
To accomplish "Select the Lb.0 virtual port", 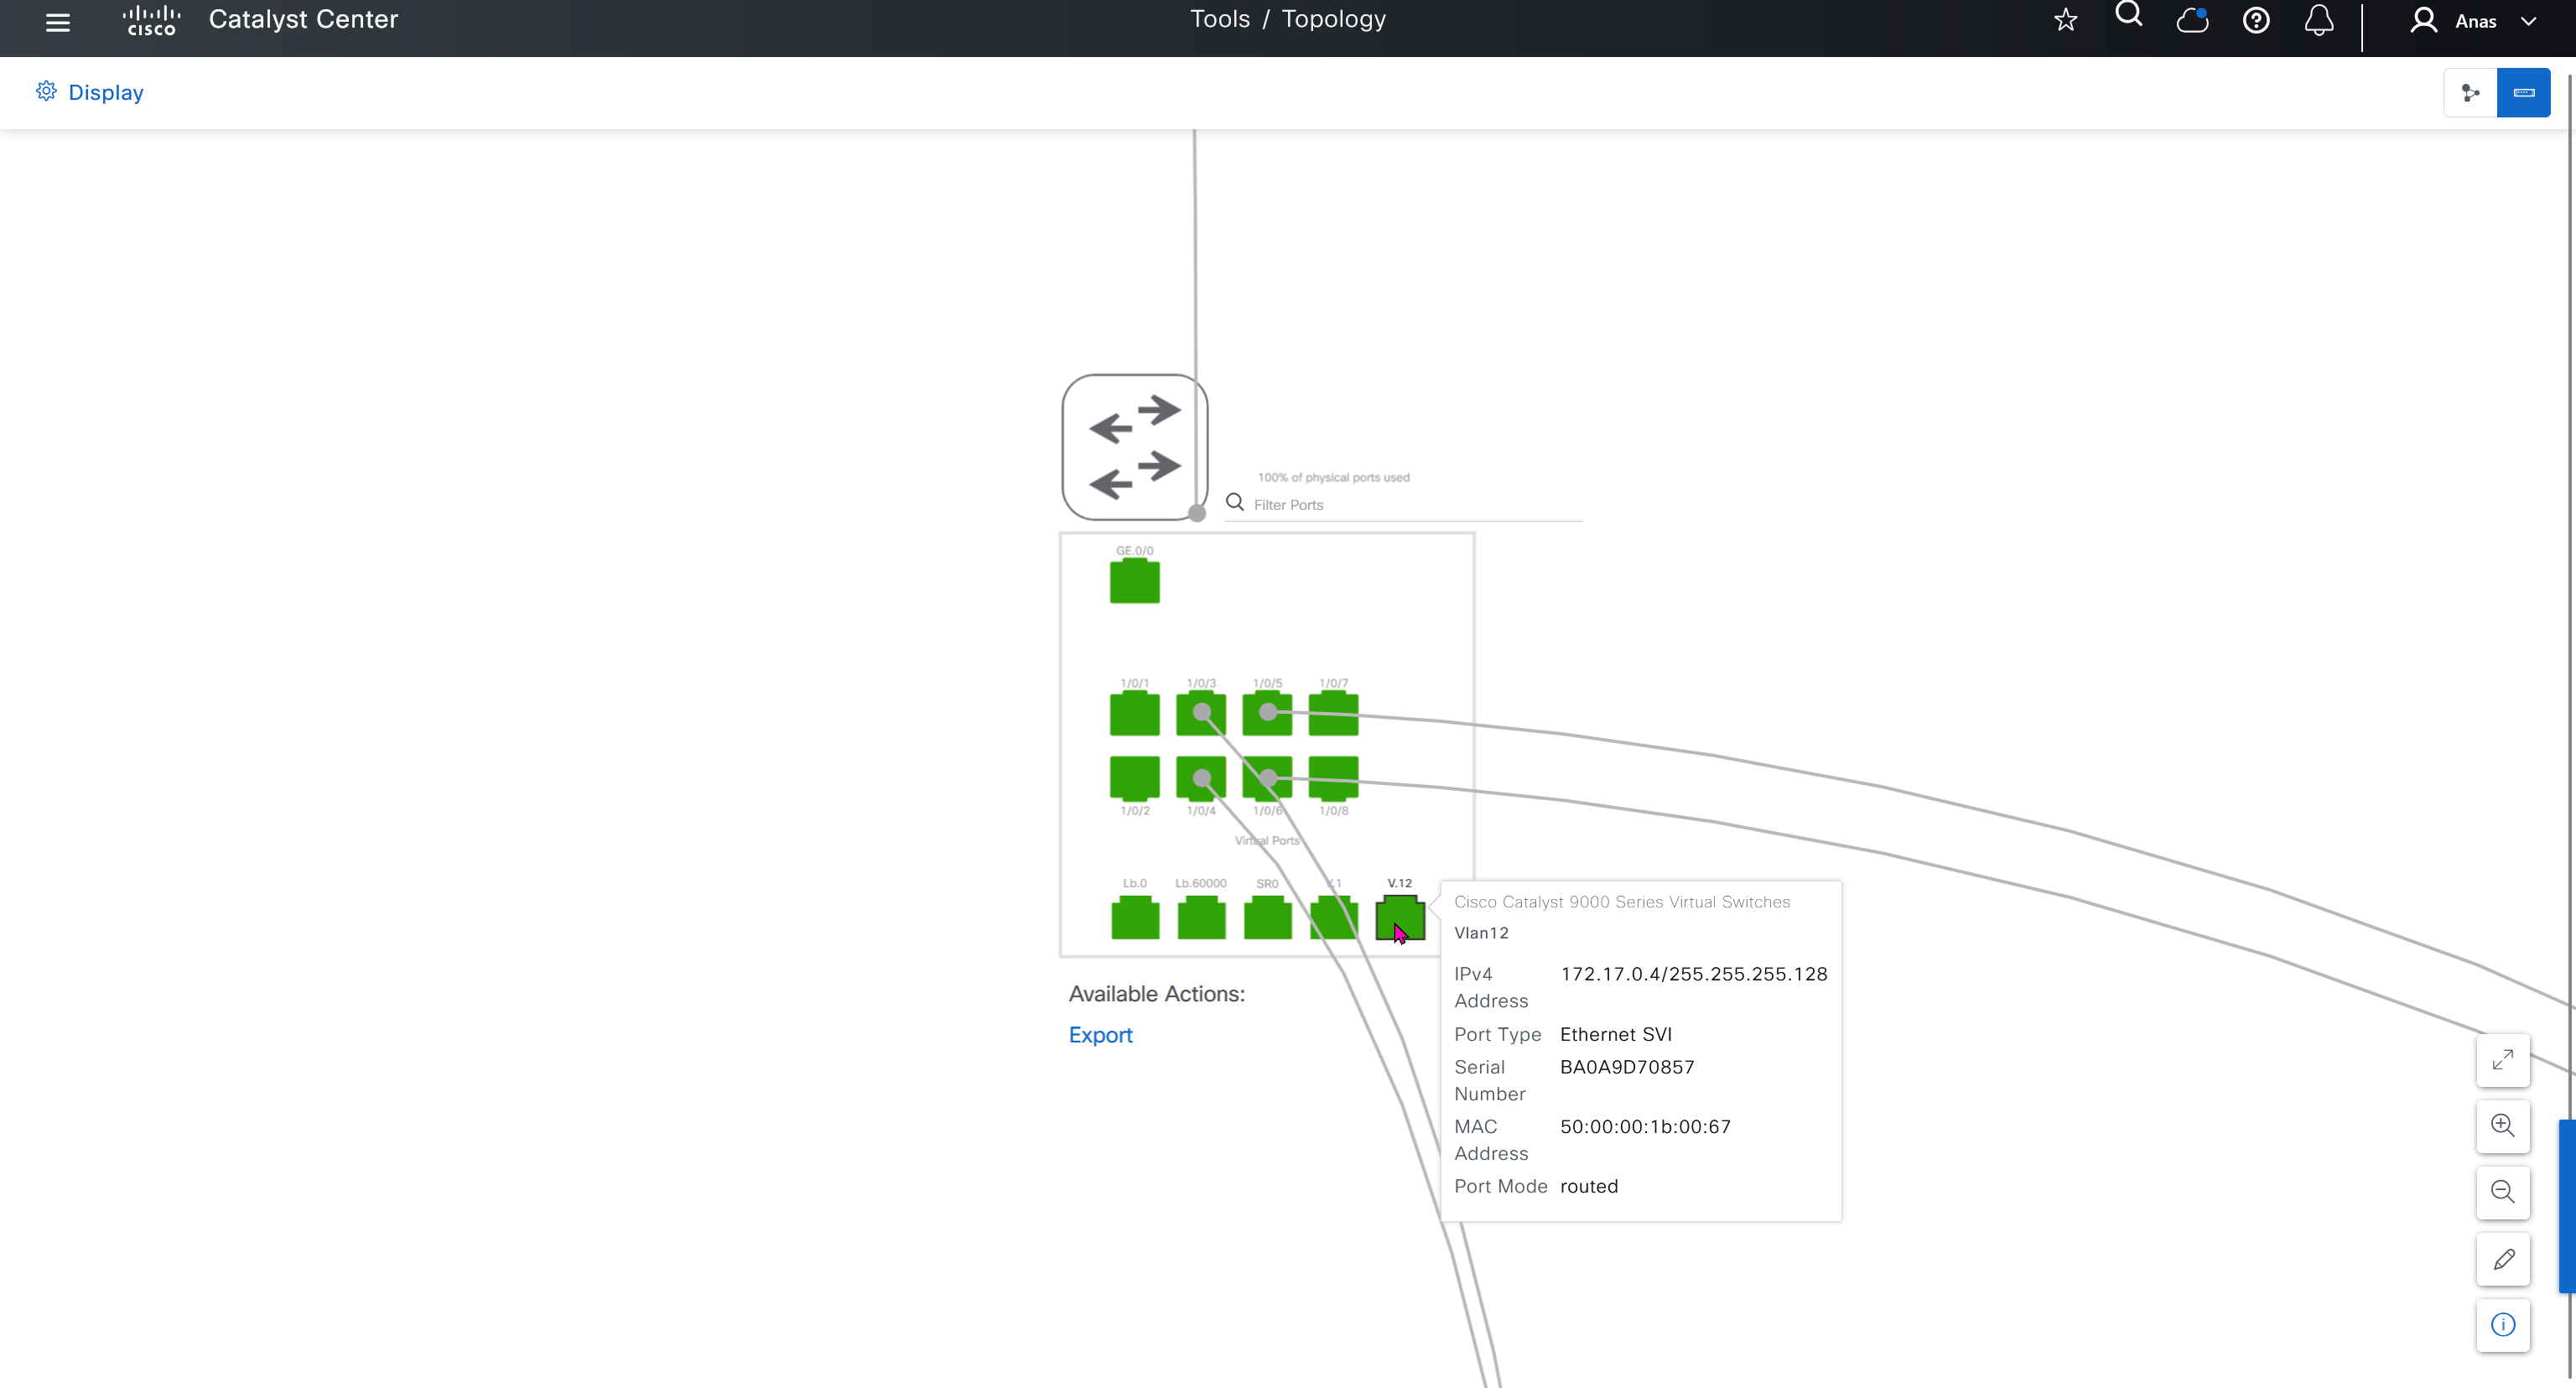I will pos(1134,918).
